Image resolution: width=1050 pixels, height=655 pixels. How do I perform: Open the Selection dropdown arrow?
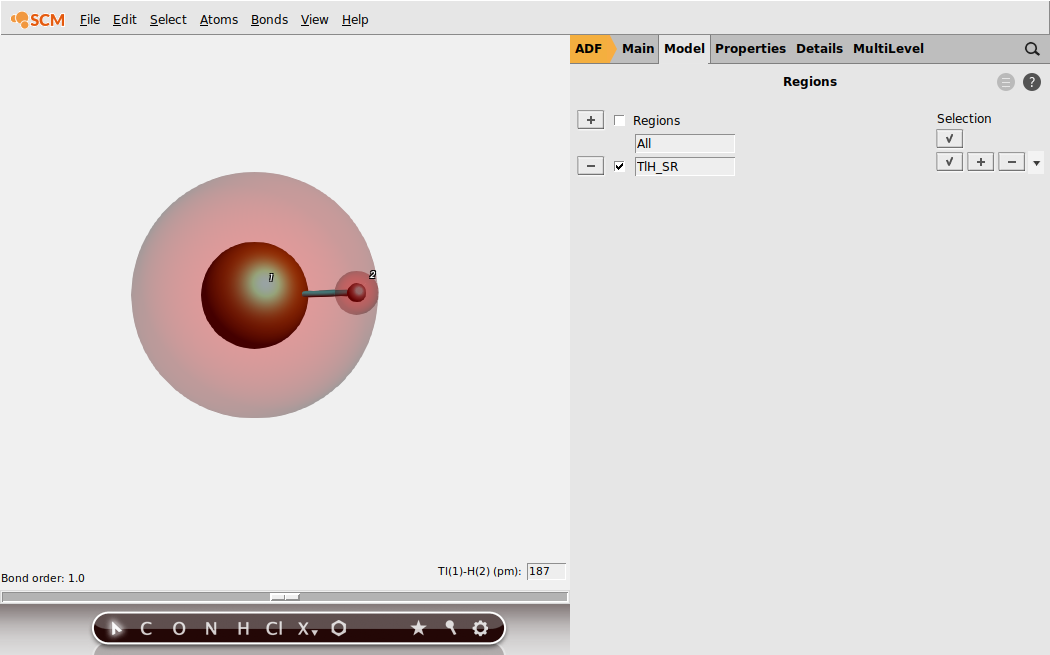[1036, 161]
